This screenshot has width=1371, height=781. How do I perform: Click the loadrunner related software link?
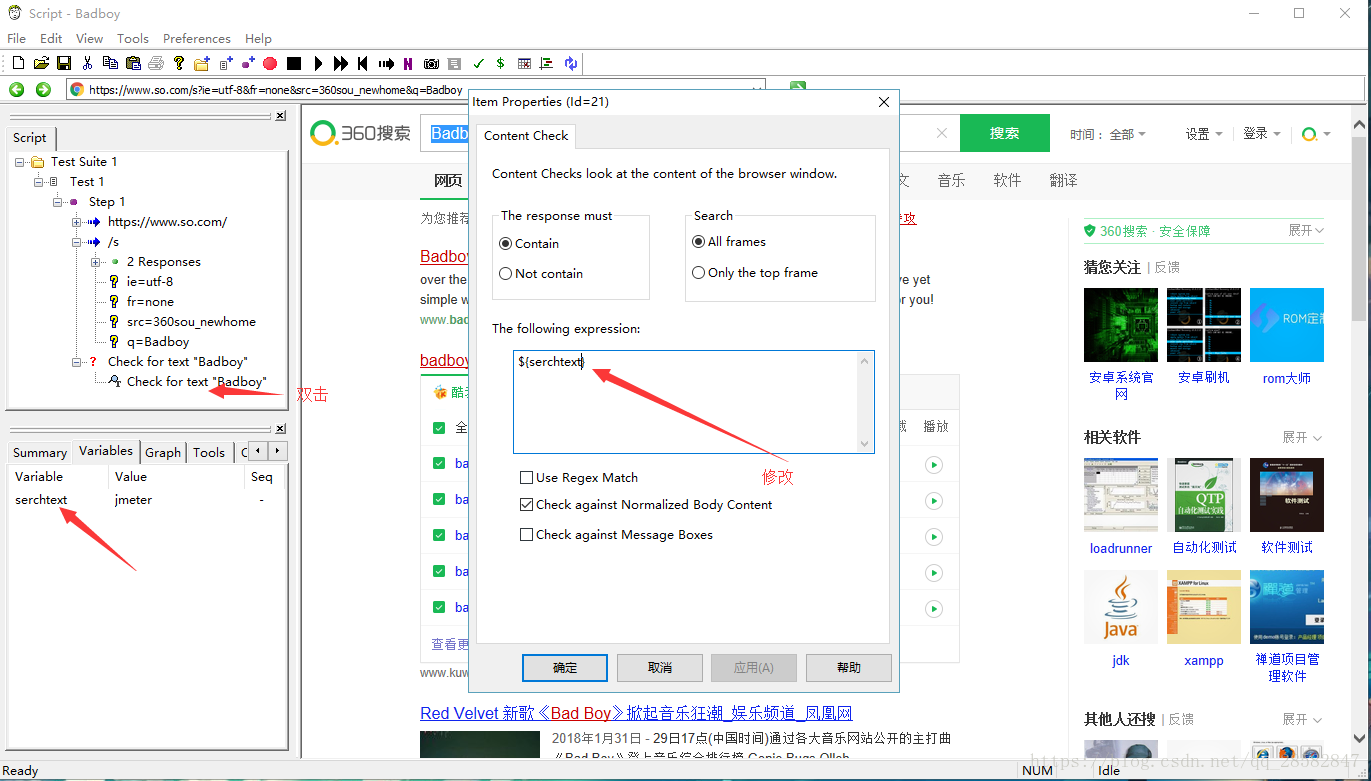(1121, 548)
